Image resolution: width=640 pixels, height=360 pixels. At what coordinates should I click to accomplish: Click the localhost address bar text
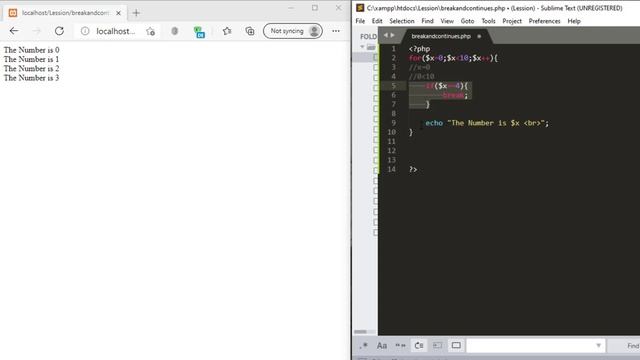(x=116, y=31)
